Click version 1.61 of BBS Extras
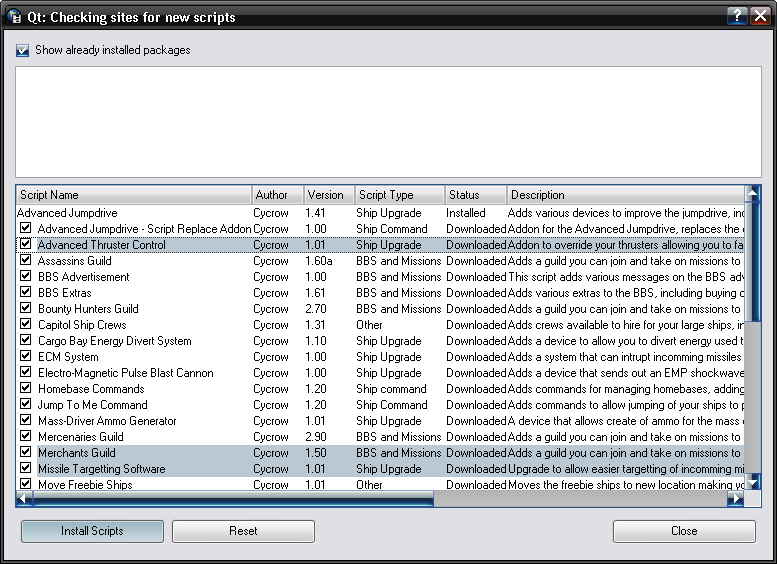This screenshot has height=564, width=777. pyautogui.click(x=315, y=293)
